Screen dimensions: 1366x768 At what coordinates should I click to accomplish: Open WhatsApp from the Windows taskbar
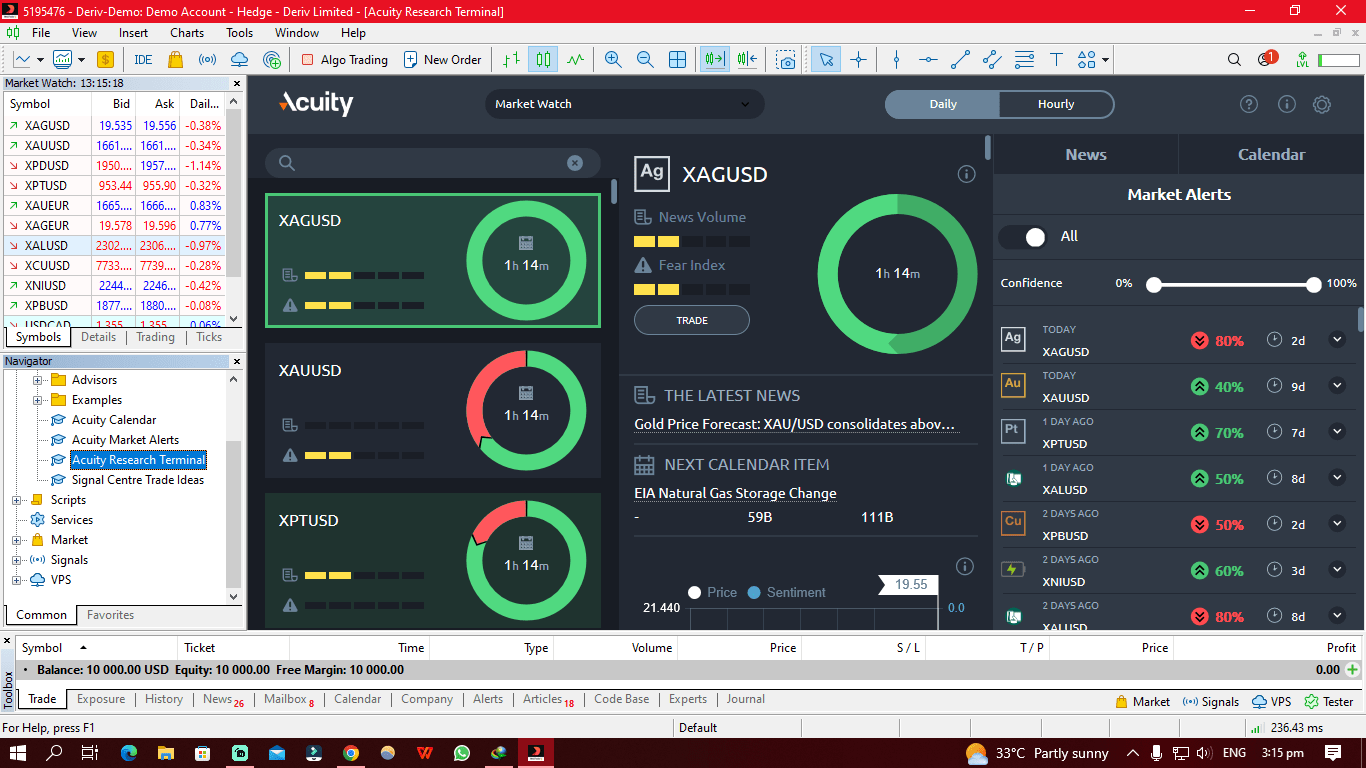[x=461, y=753]
